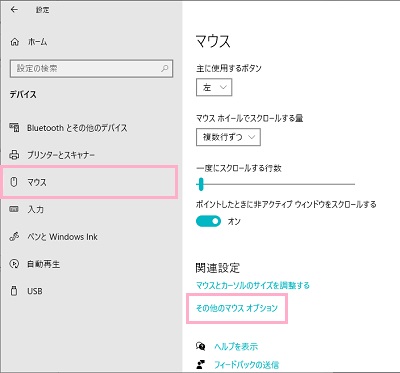Click the オン toggle state label

234,221
